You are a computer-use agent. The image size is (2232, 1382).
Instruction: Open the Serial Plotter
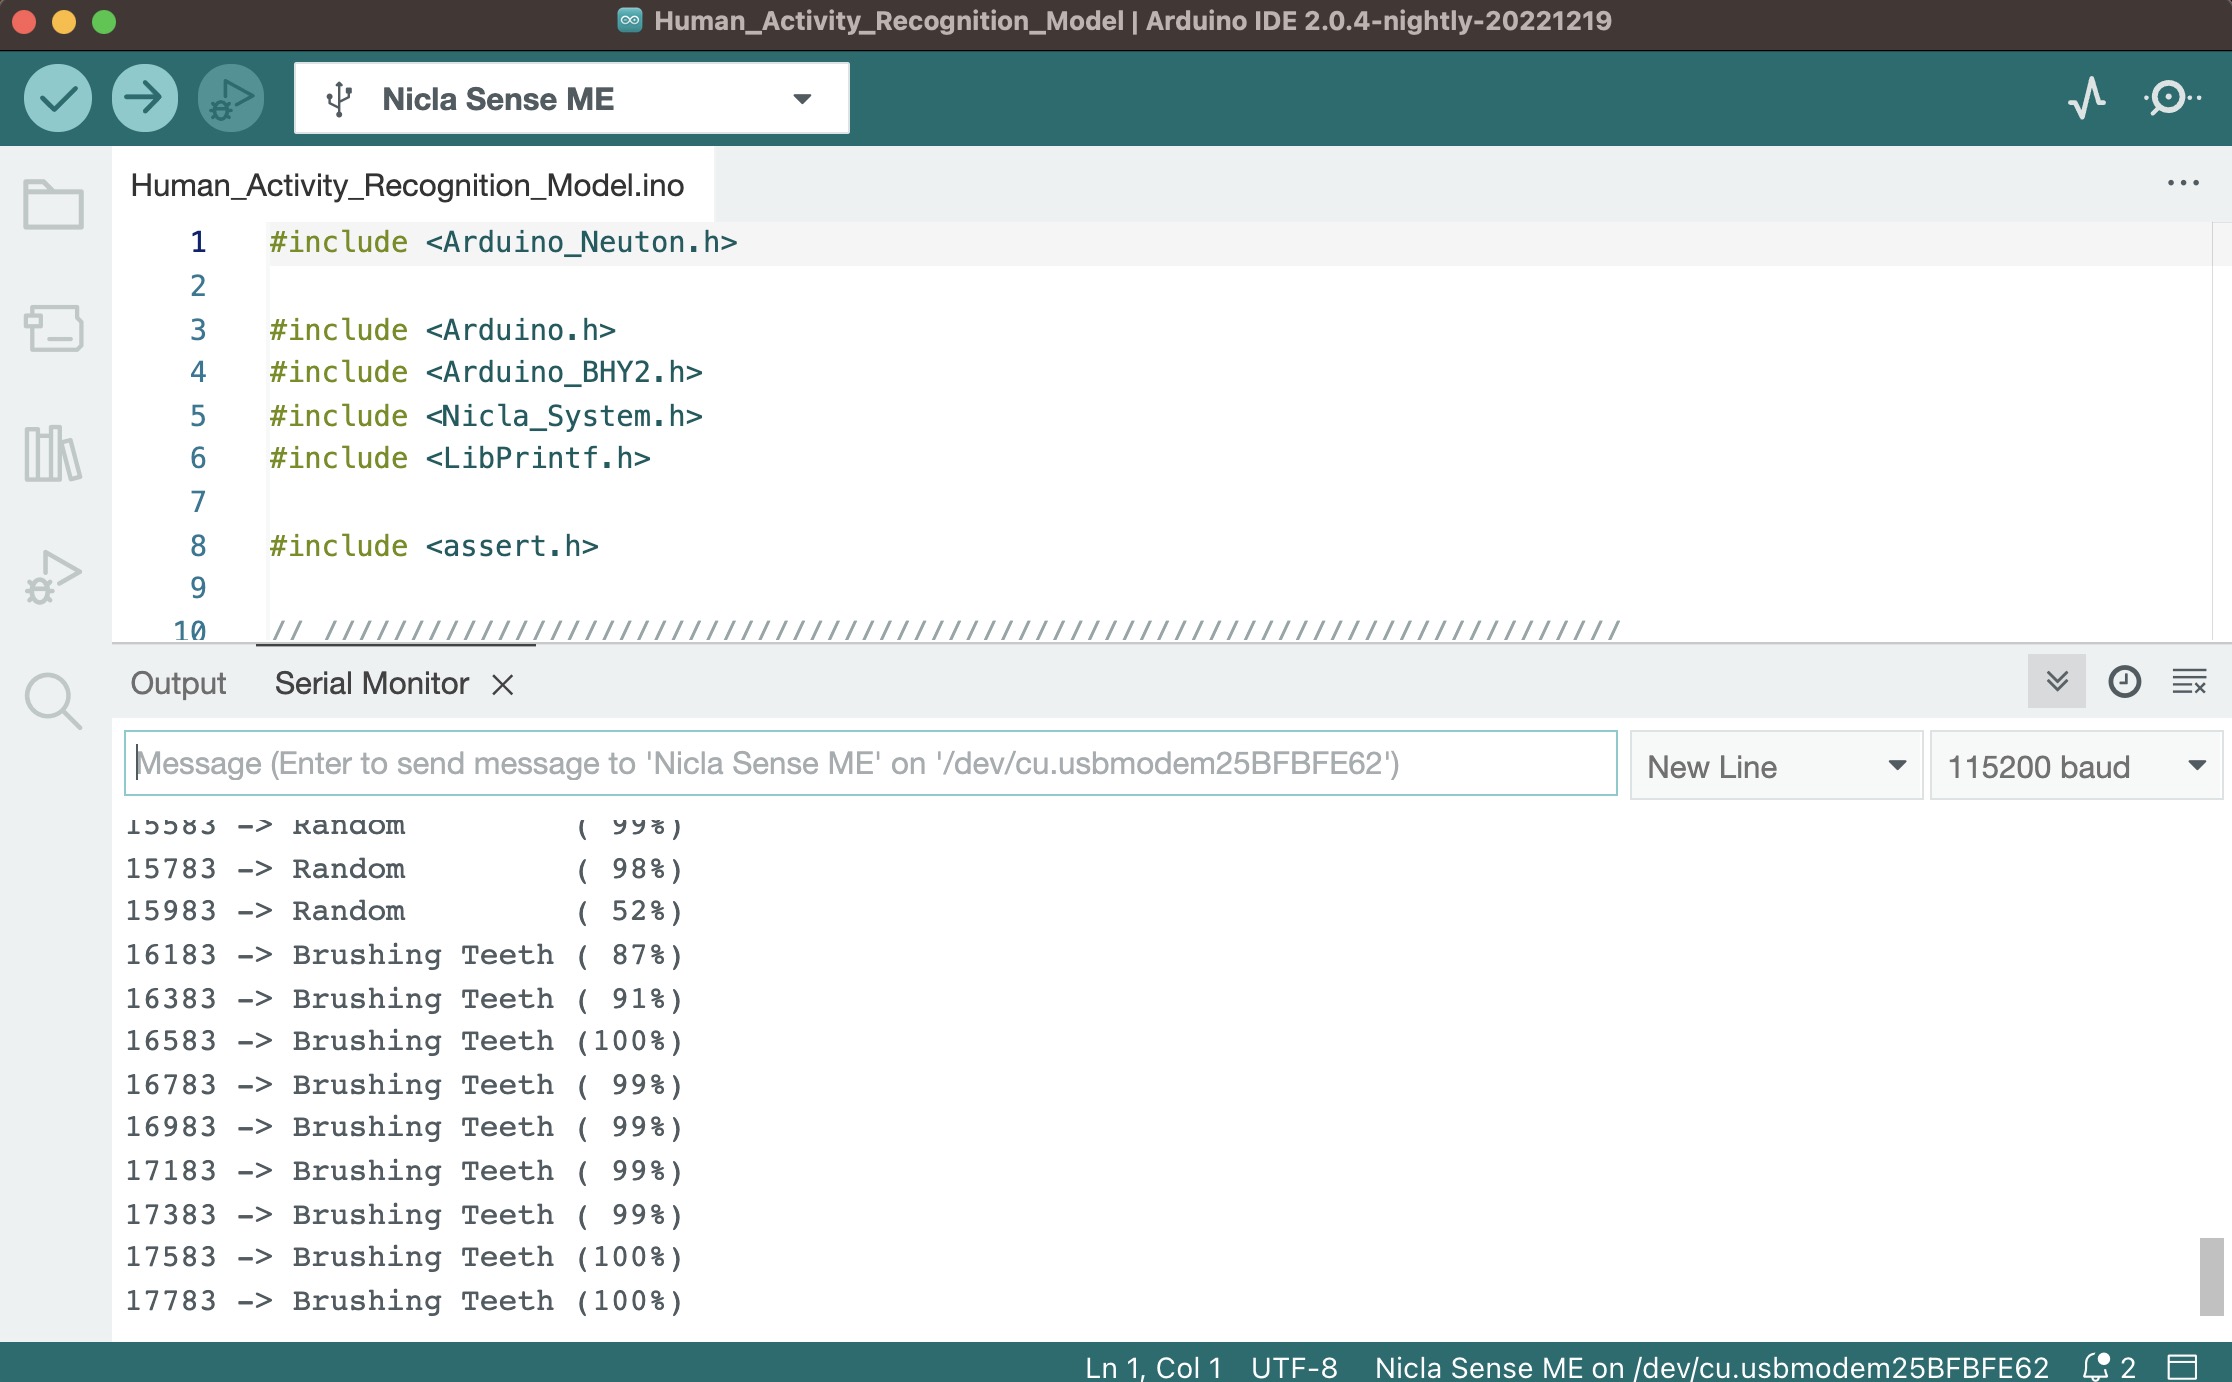(x=2087, y=98)
